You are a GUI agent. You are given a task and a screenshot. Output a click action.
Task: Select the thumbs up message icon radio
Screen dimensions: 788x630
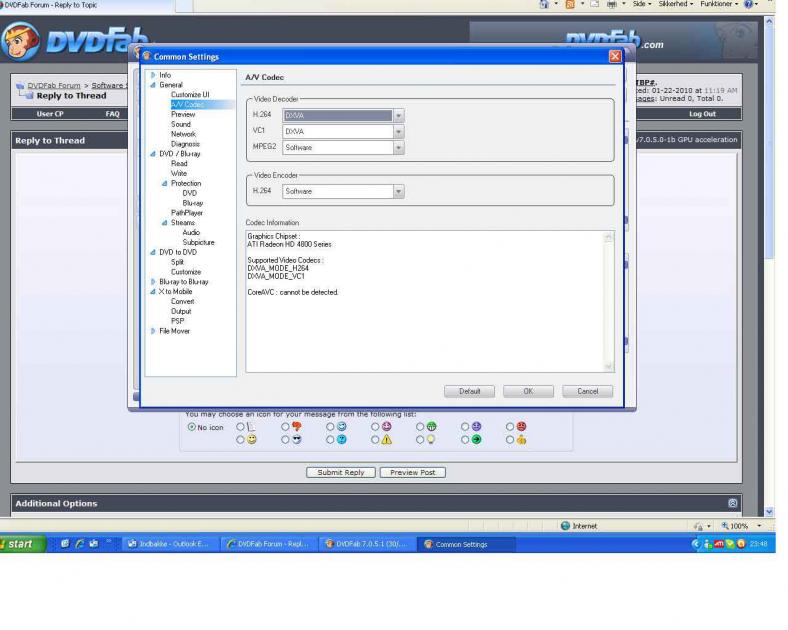point(510,440)
